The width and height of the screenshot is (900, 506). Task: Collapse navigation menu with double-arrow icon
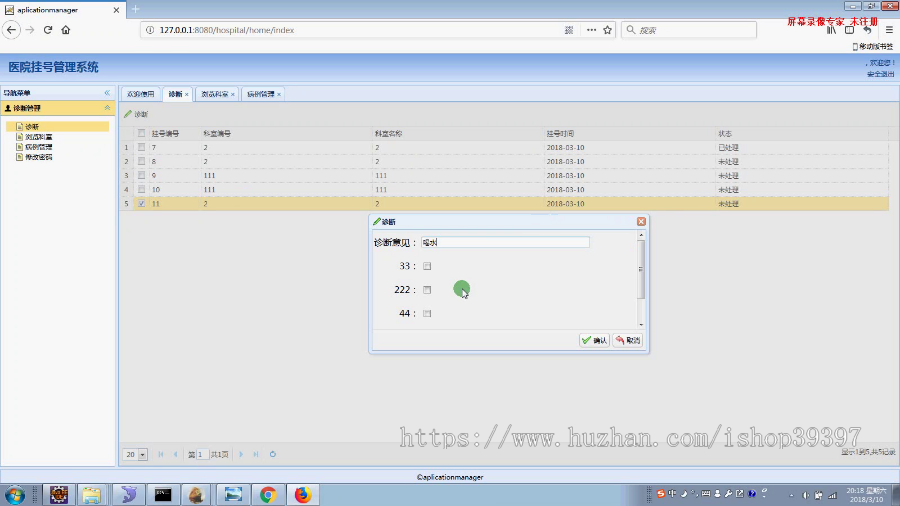[107, 93]
